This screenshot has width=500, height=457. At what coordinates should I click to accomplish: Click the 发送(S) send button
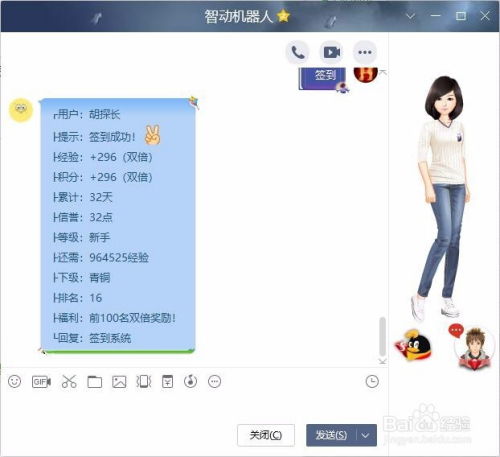tap(331, 435)
